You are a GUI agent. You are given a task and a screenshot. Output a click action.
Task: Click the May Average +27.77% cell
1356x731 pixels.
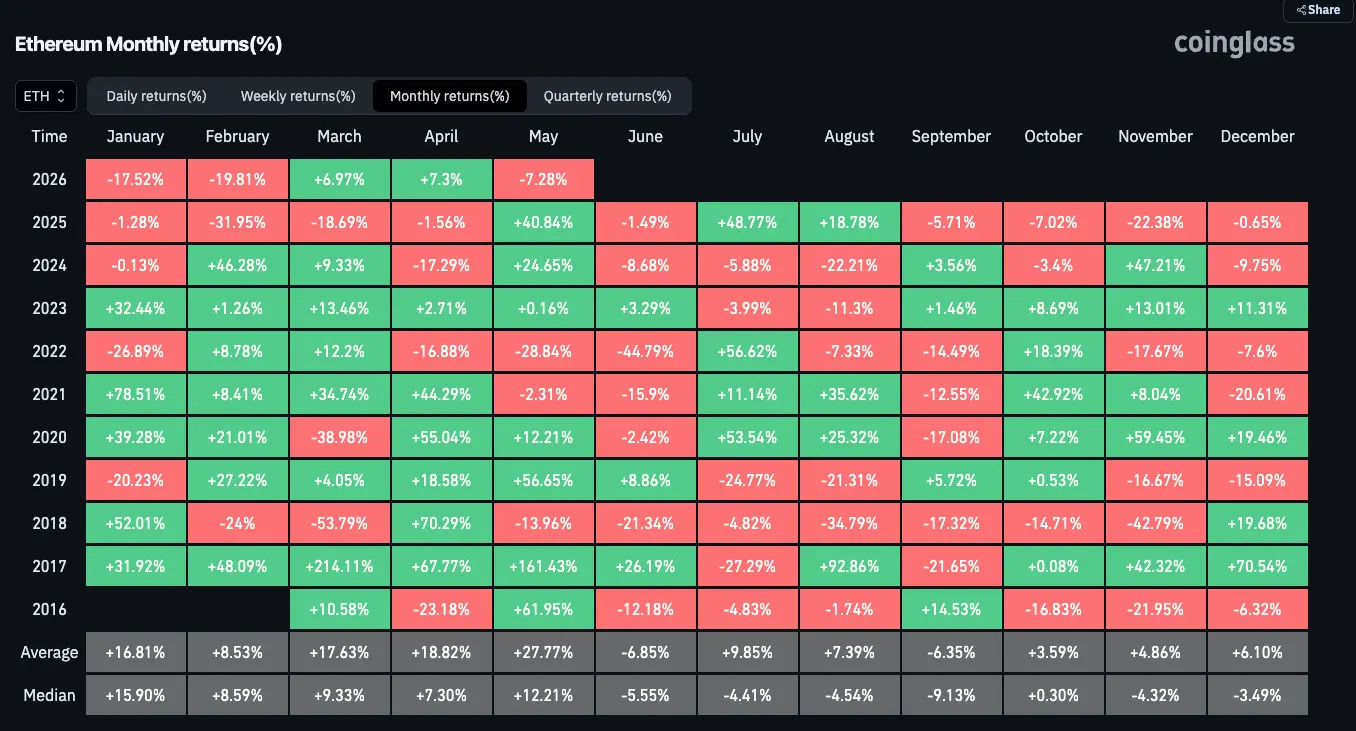click(543, 652)
